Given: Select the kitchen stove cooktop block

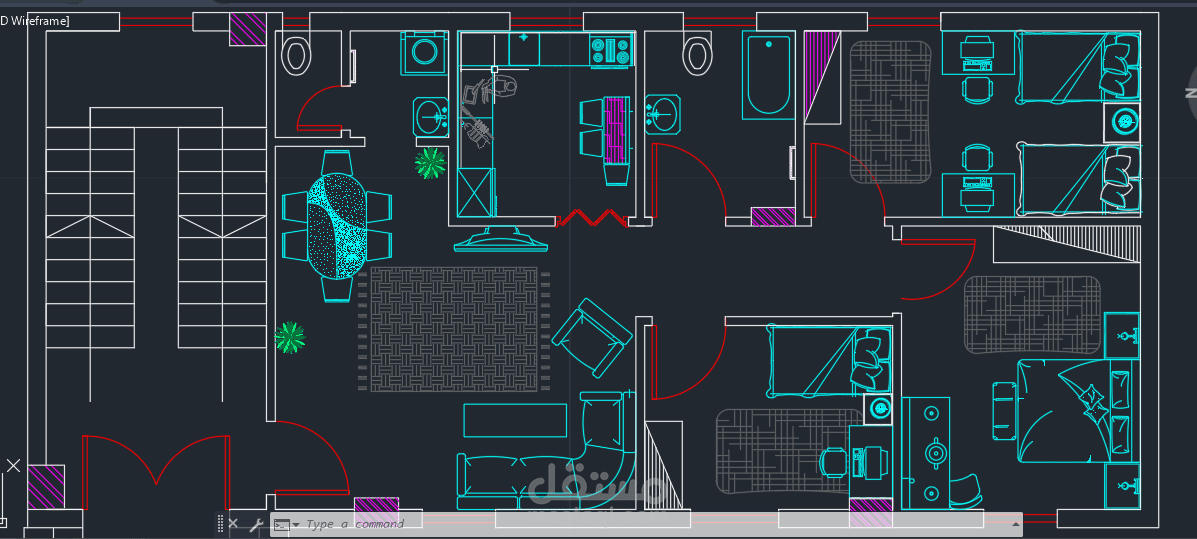Looking at the screenshot, I should (x=612, y=50).
